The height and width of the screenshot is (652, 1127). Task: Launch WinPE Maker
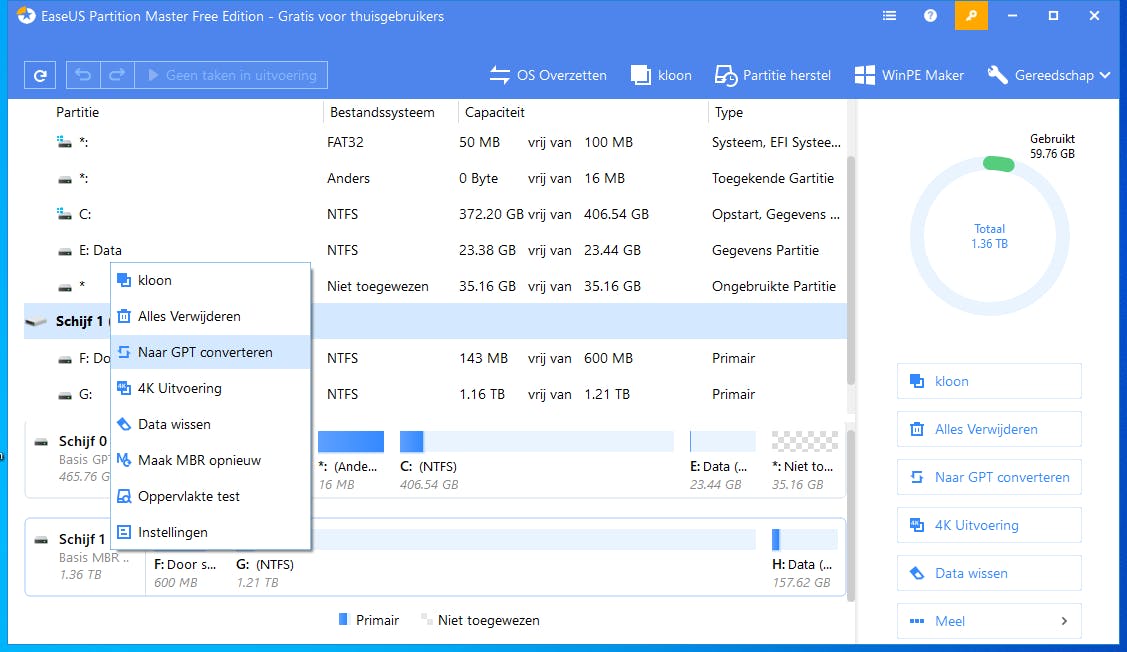point(908,75)
